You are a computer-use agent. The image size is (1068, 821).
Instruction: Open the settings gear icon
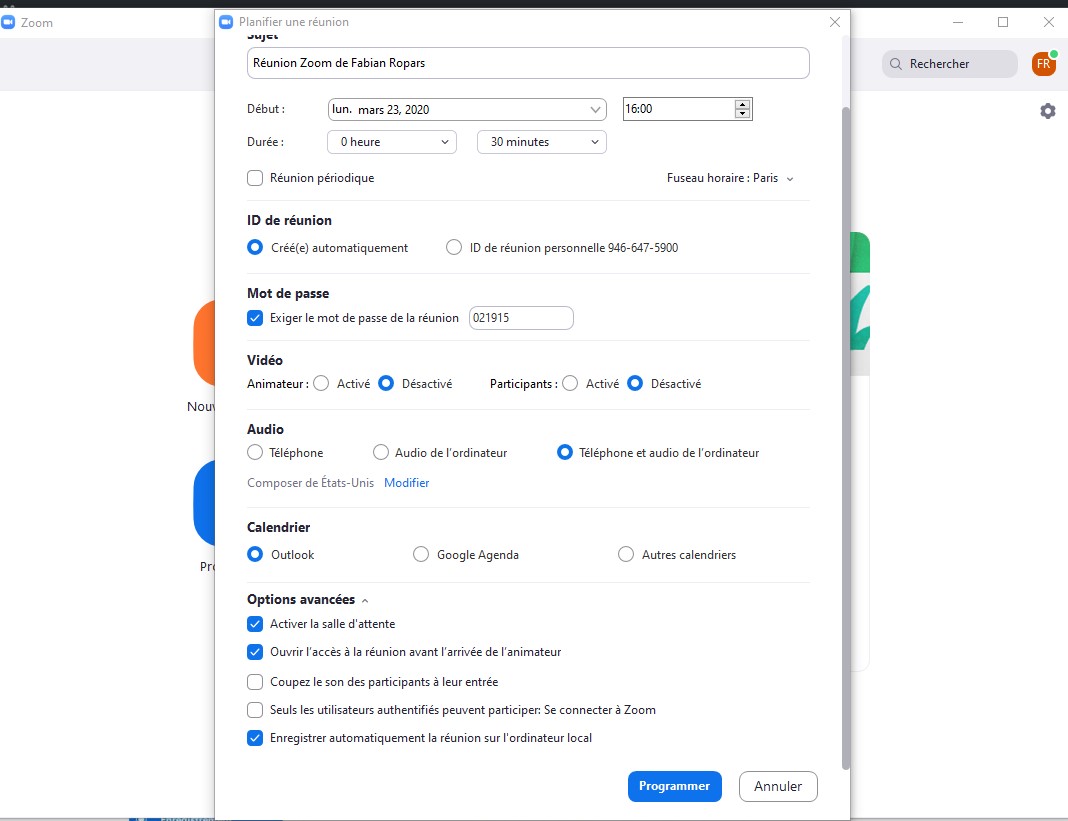[x=1047, y=111]
